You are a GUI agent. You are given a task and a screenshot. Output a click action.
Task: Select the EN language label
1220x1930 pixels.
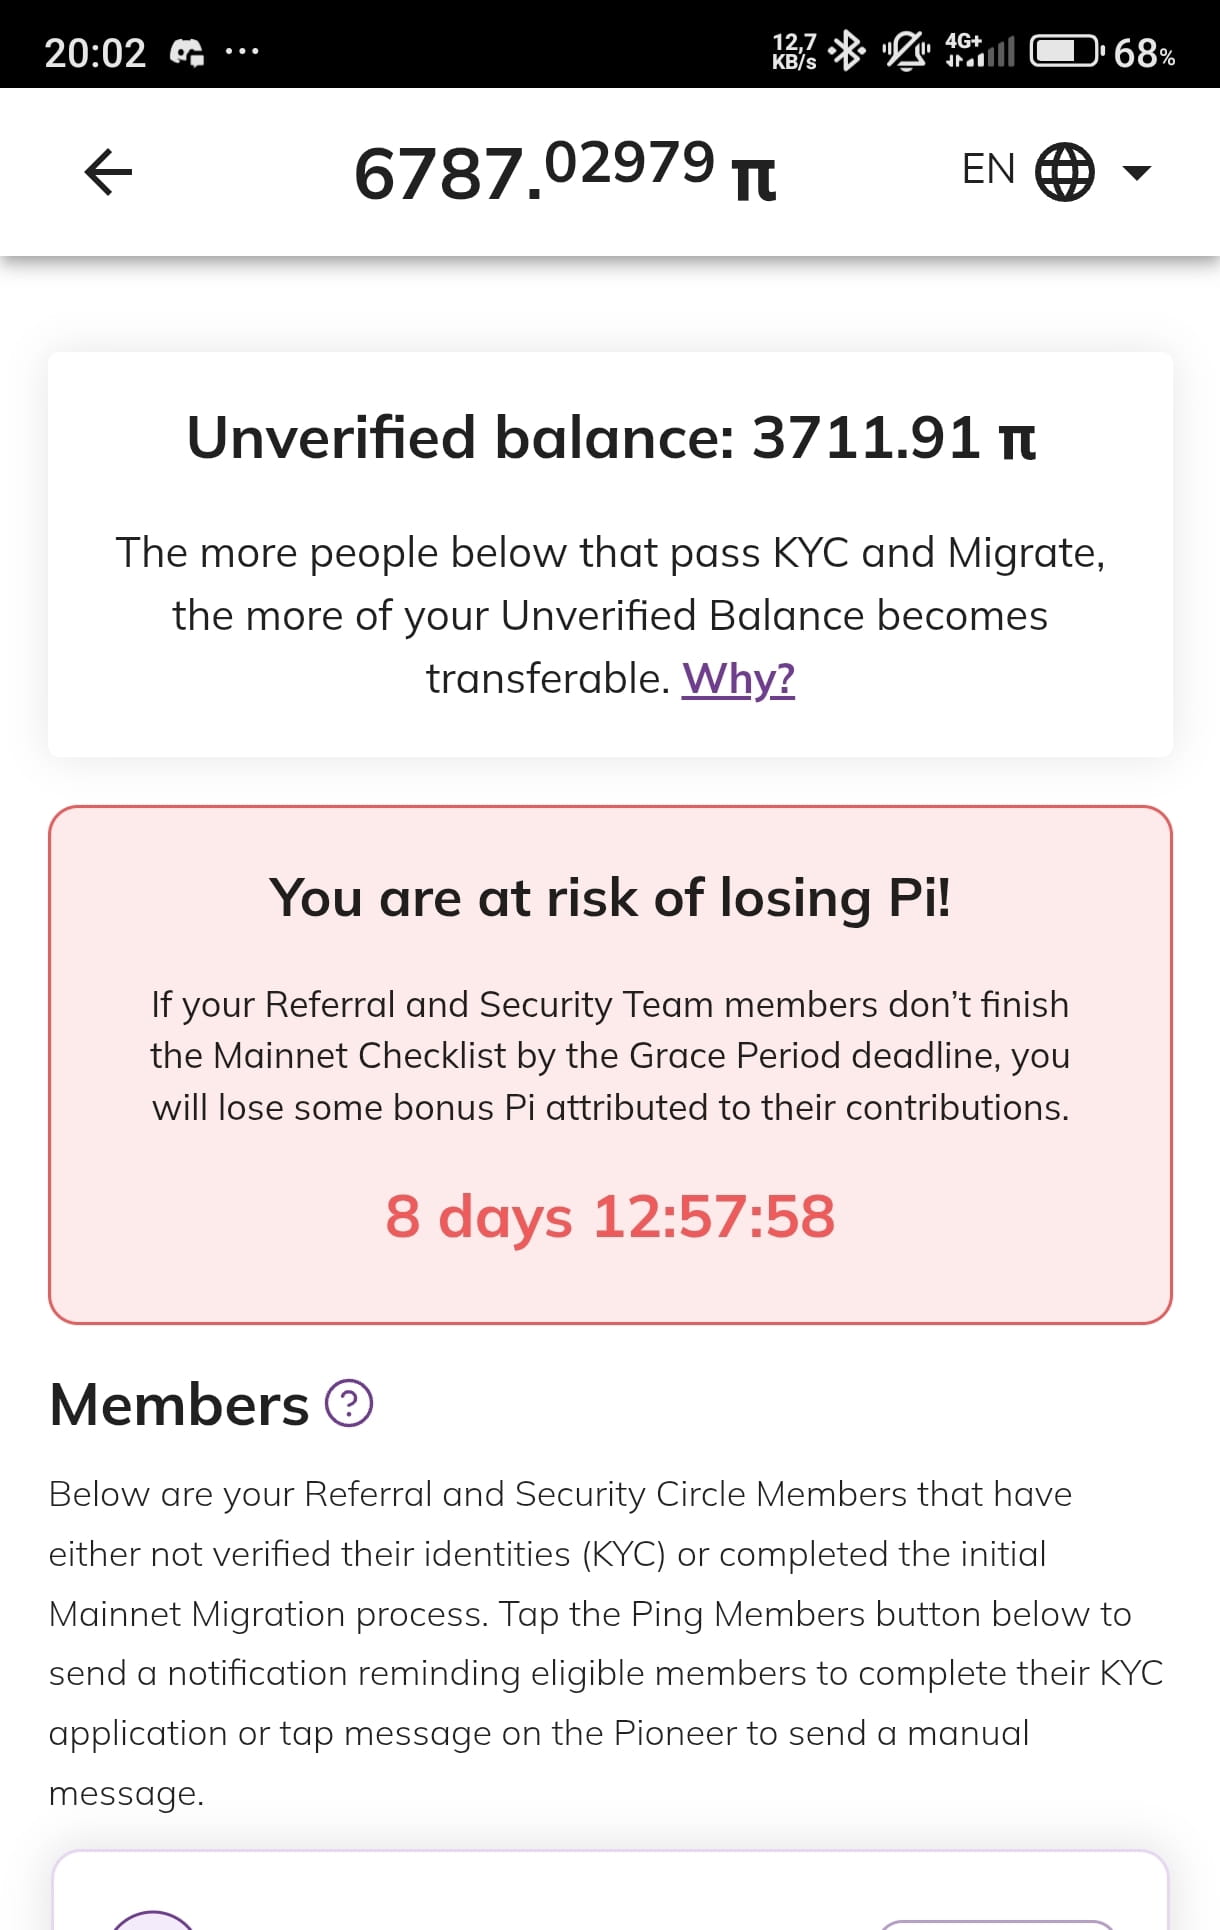pos(988,170)
